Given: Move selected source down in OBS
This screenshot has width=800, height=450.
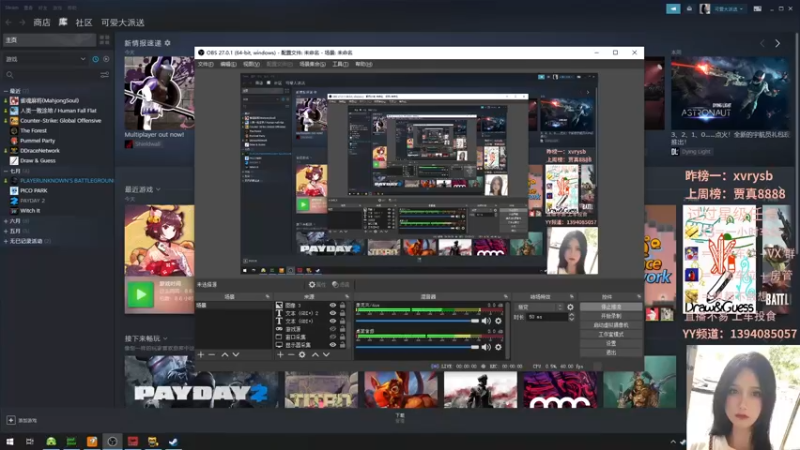Looking at the screenshot, I should click(x=327, y=355).
